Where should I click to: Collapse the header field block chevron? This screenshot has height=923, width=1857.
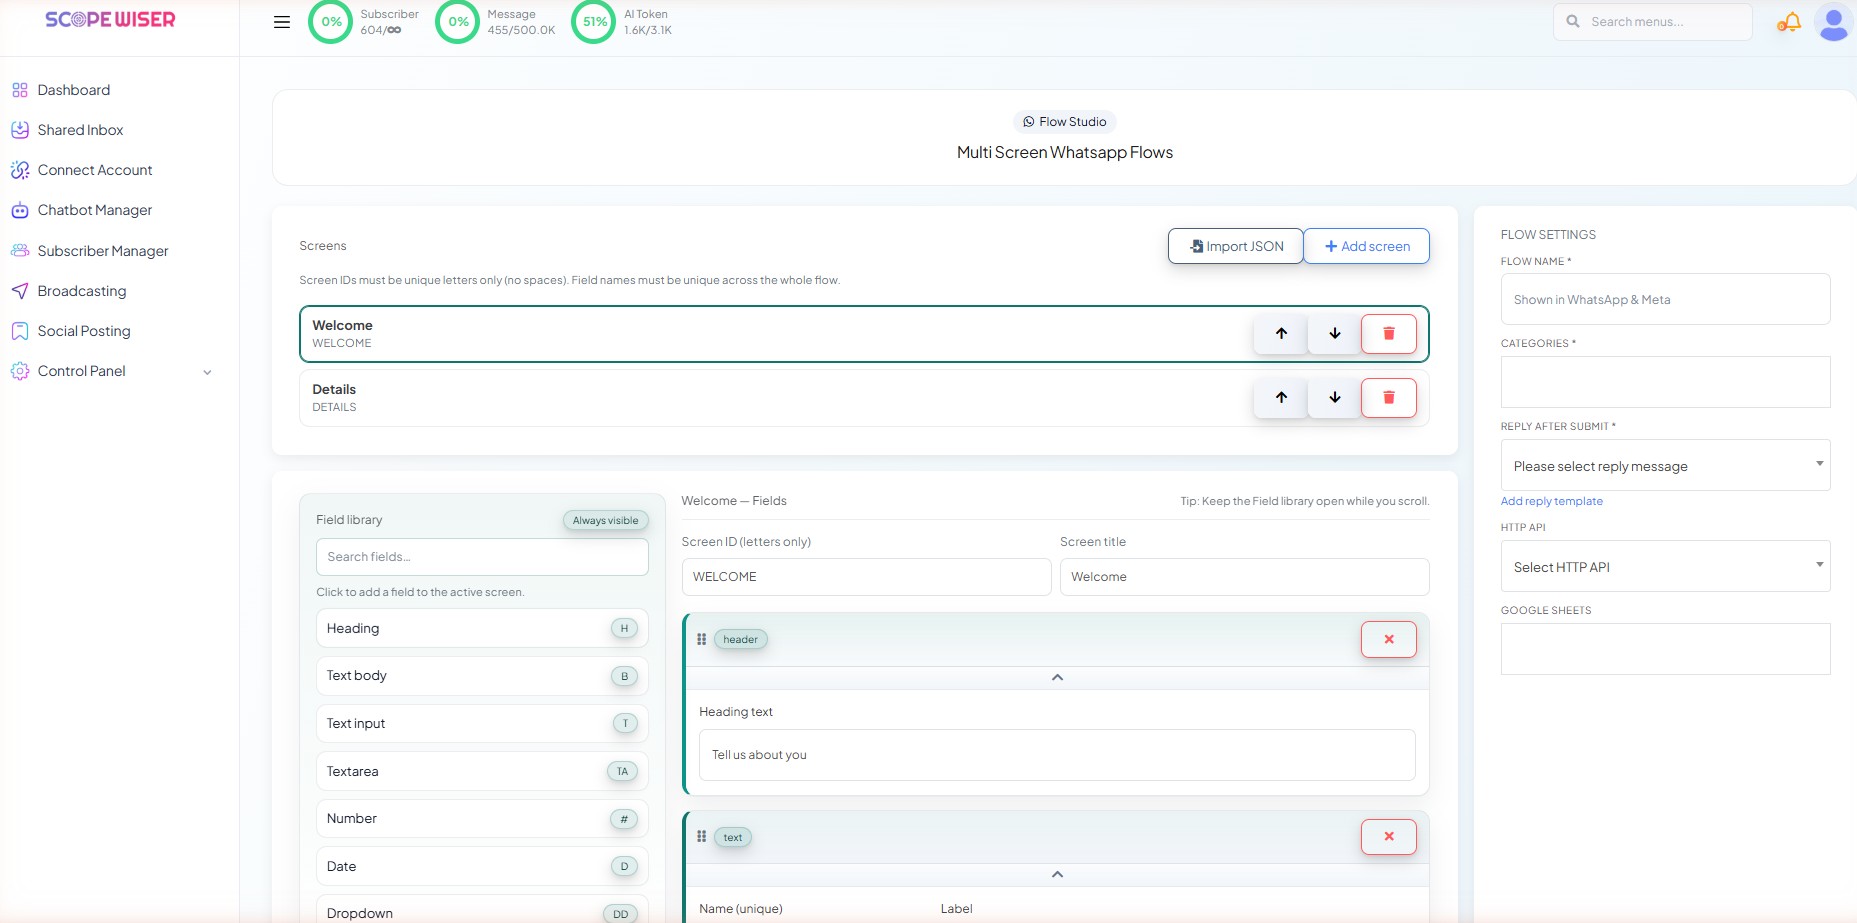(1057, 678)
